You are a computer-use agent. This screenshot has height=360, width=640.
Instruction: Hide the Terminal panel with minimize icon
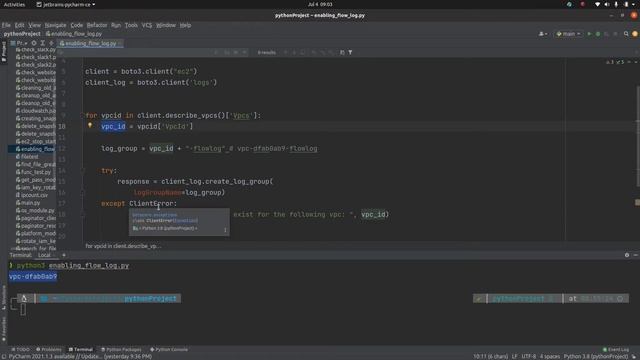tap(636, 255)
